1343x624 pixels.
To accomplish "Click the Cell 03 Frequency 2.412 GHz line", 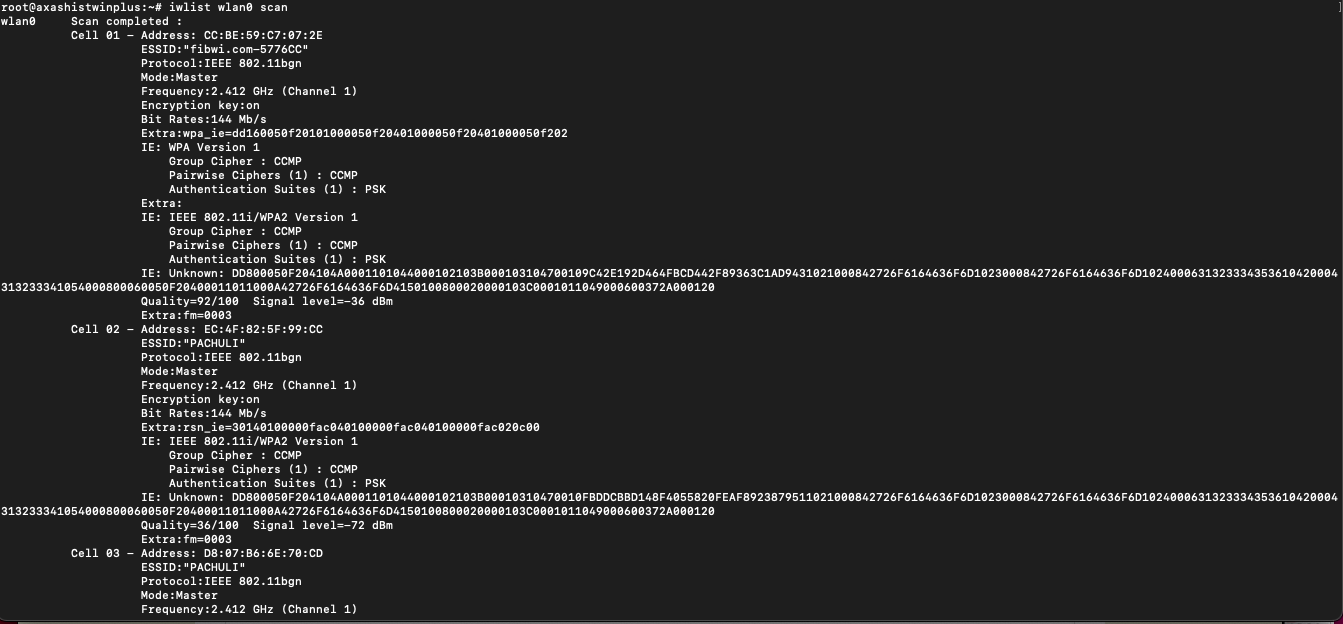I will [x=249, y=609].
